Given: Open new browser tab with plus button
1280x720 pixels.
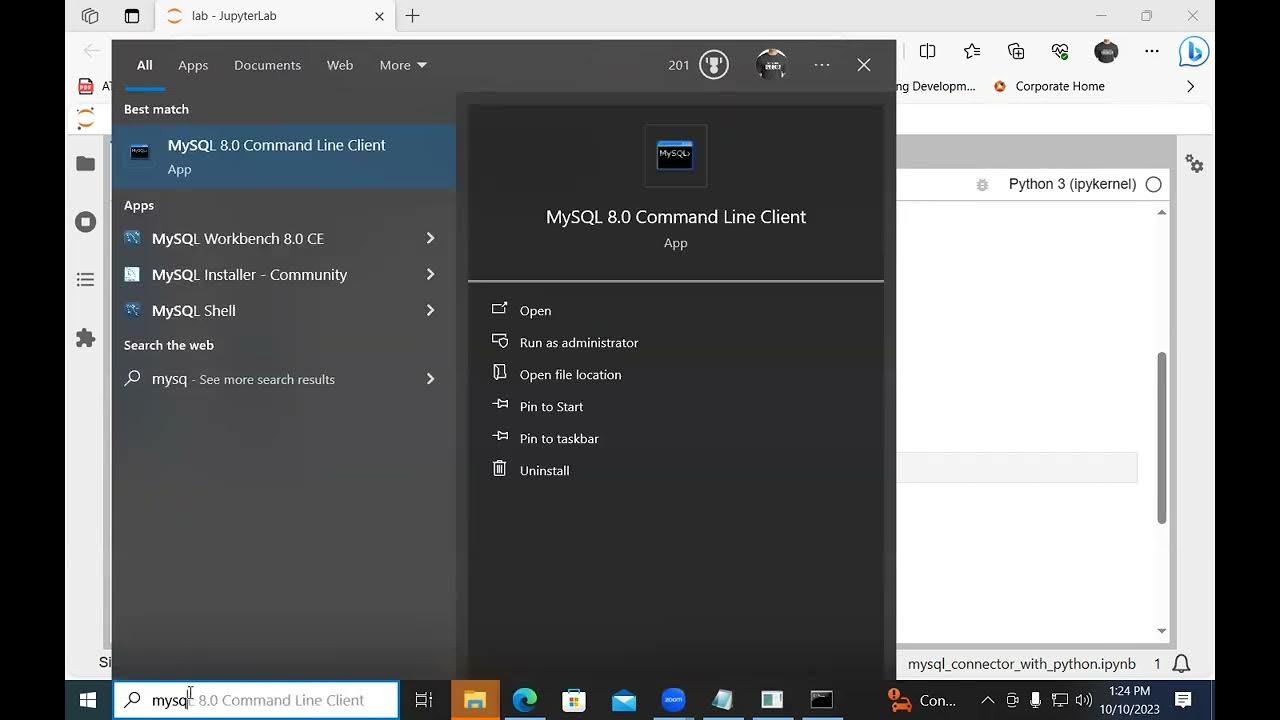Looking at the screenshot, I should [x=412, y=16].
